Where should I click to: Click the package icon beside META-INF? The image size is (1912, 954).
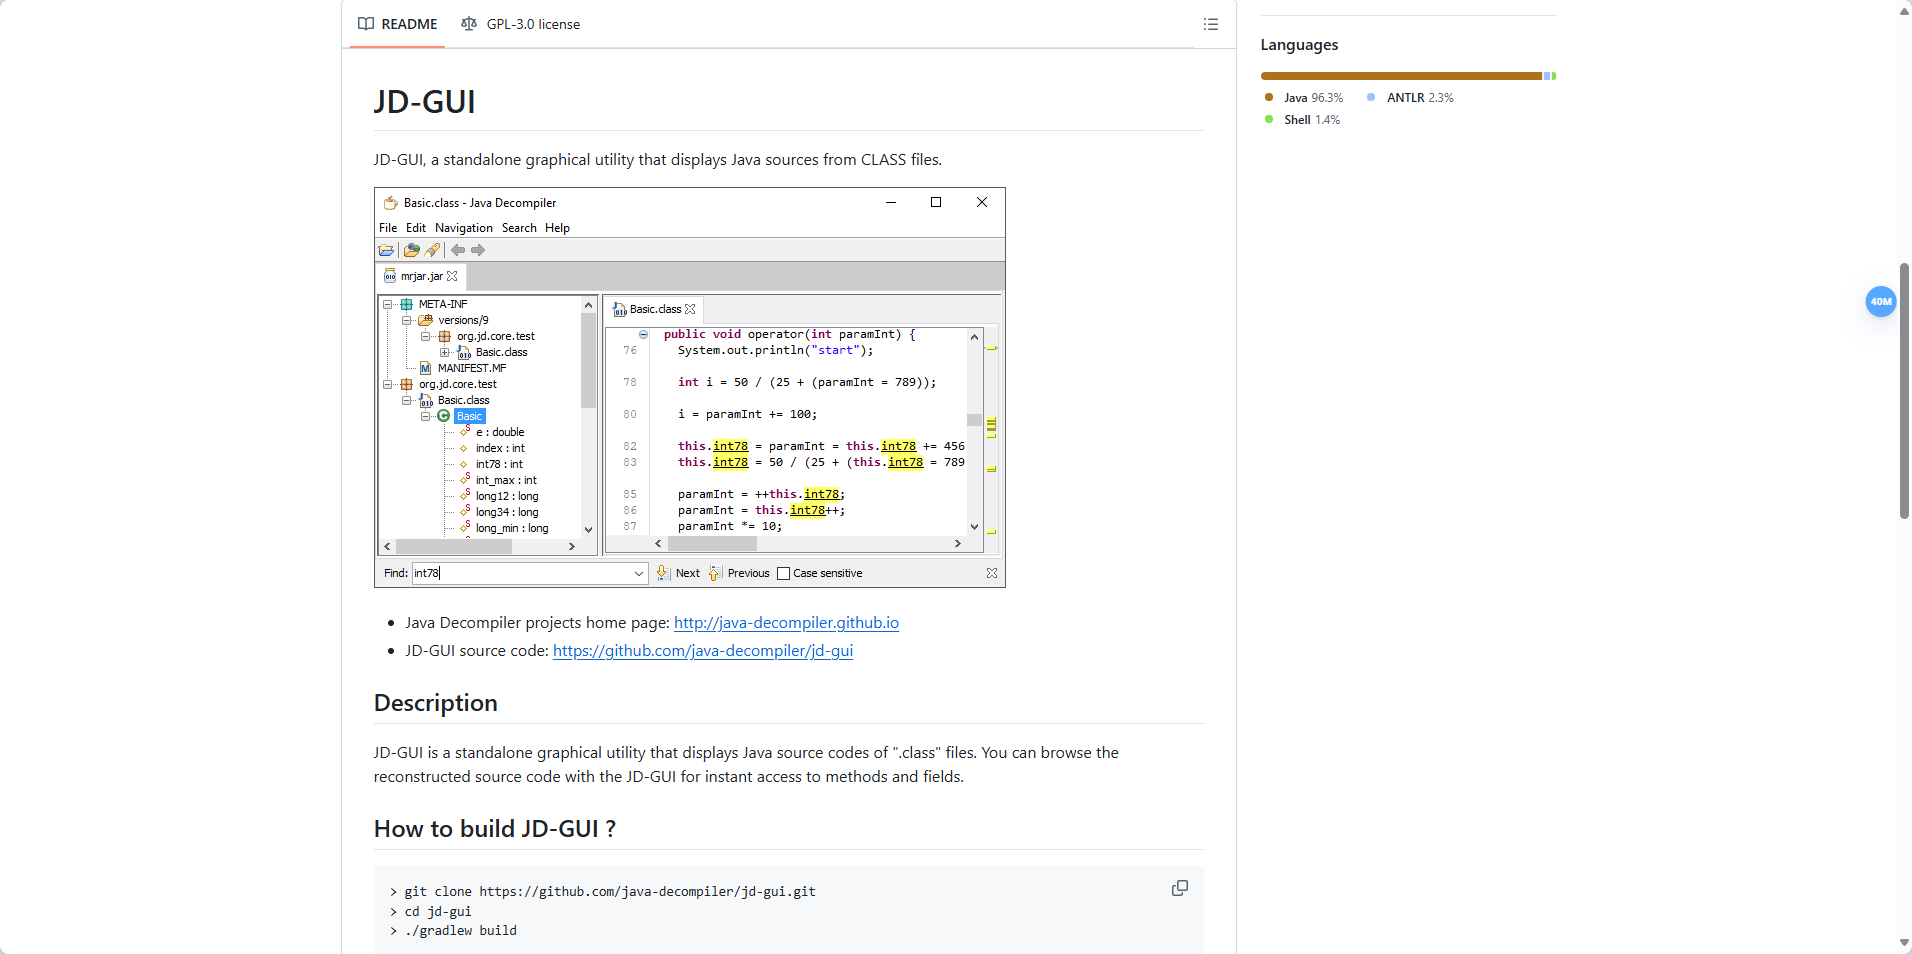(x=407, y=304)
